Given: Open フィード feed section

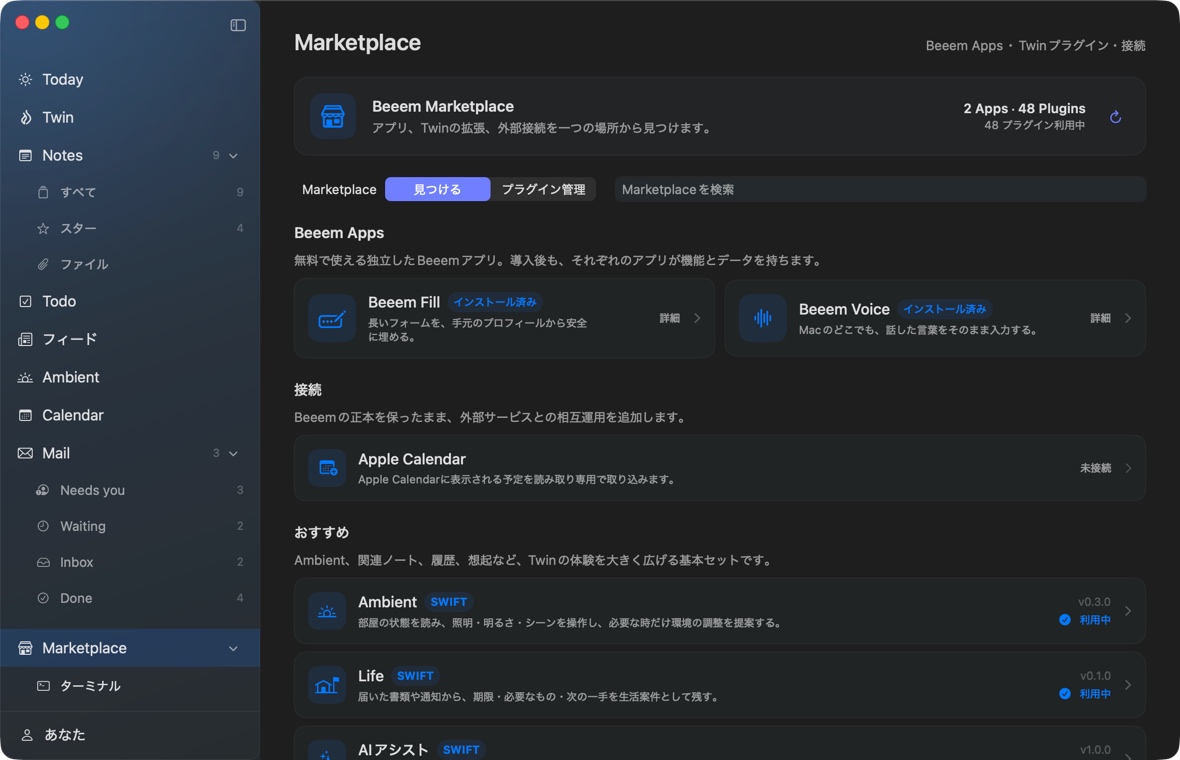Looking at the screenshot, I should click(x=130, y=339).
